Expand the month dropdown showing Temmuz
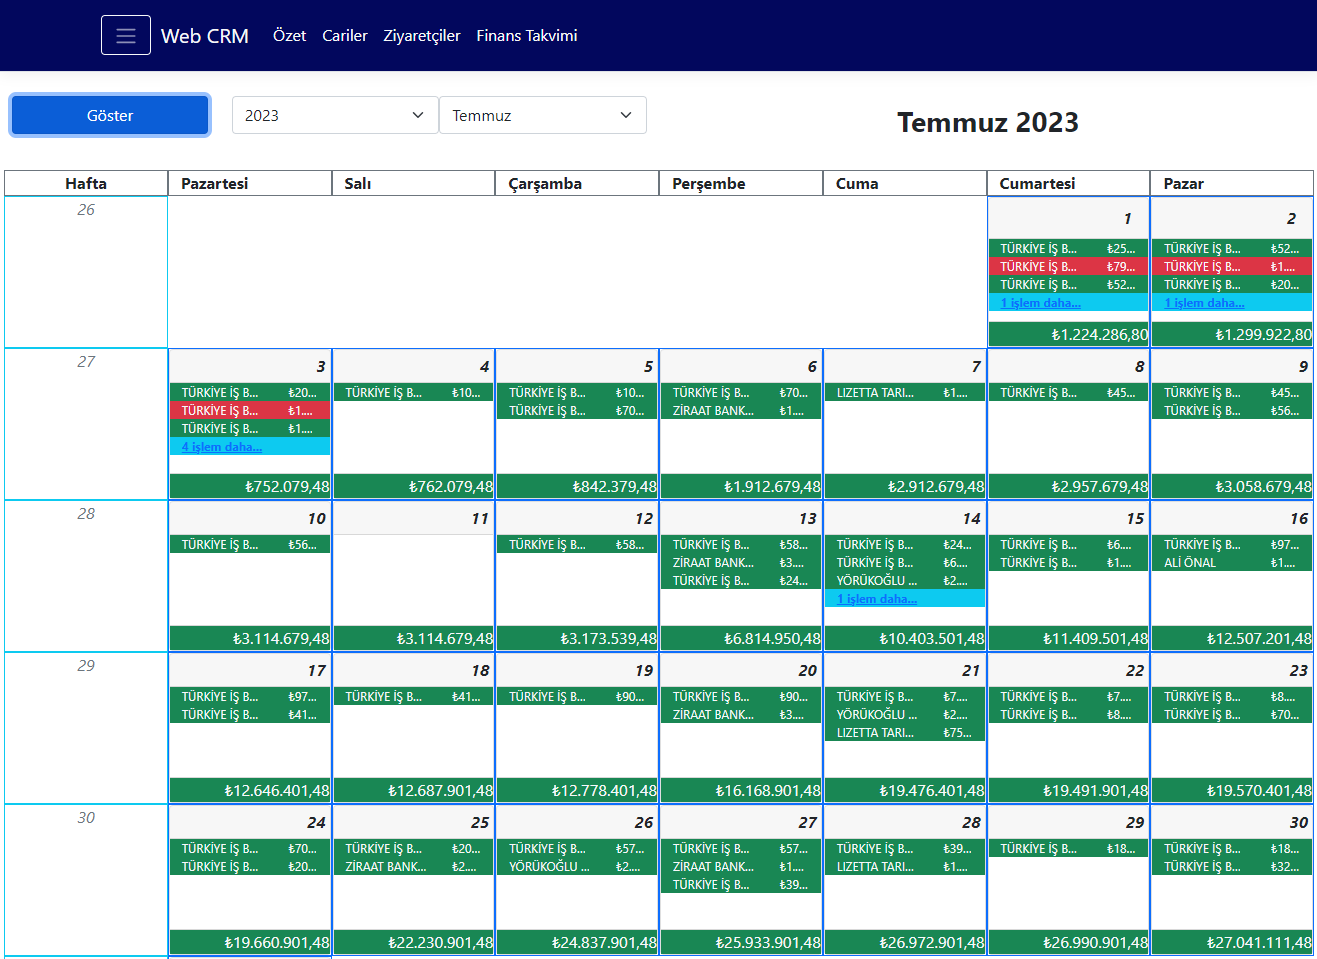This screenshot has width=1317, height=959. [543, 115]
